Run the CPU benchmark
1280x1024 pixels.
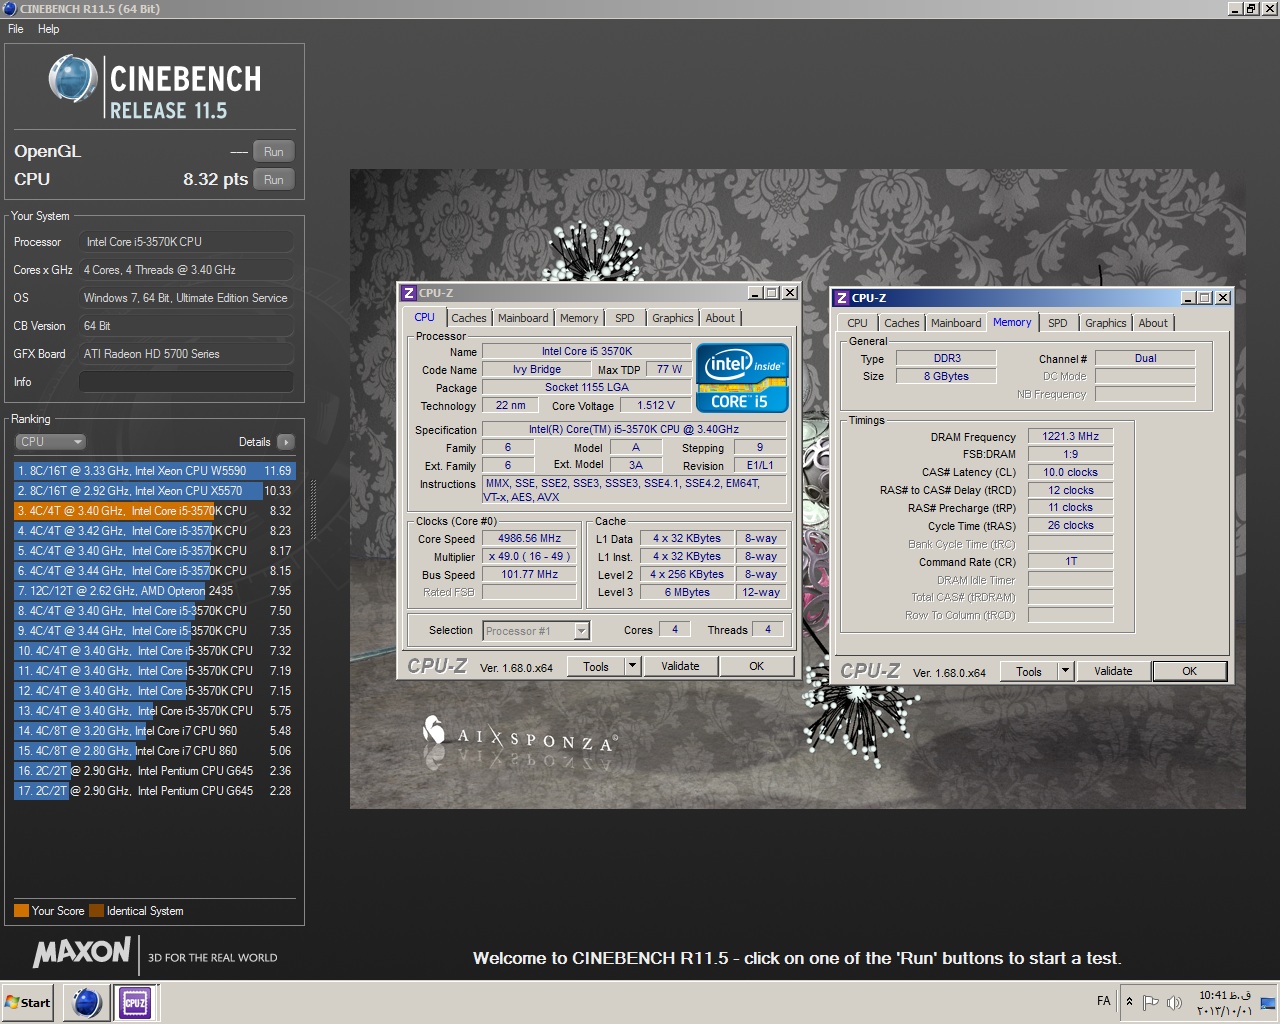pyautogui.click(x=273, y=180)
